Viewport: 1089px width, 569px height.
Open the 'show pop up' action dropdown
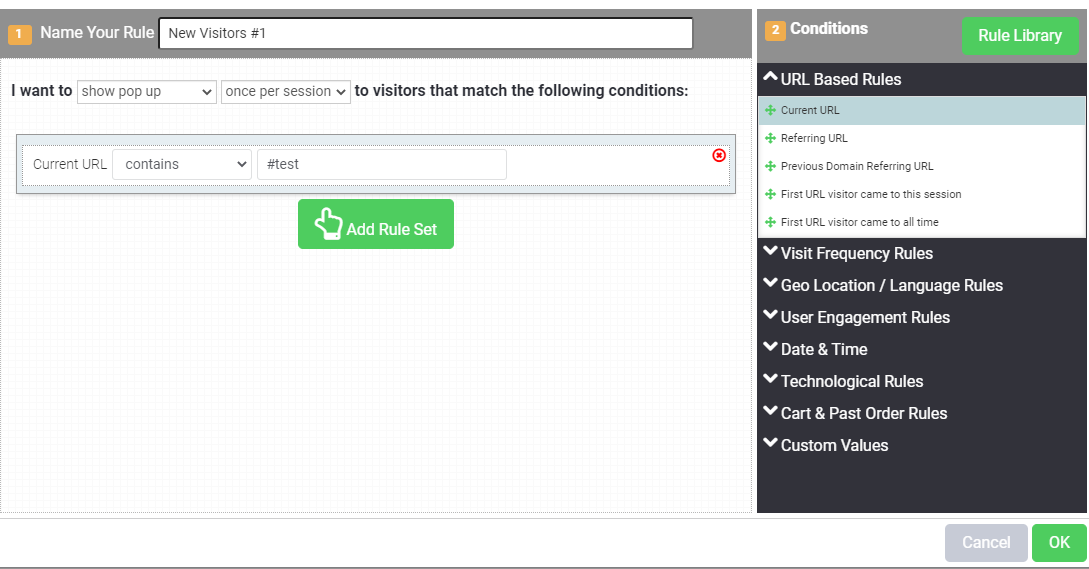point(147,91)
